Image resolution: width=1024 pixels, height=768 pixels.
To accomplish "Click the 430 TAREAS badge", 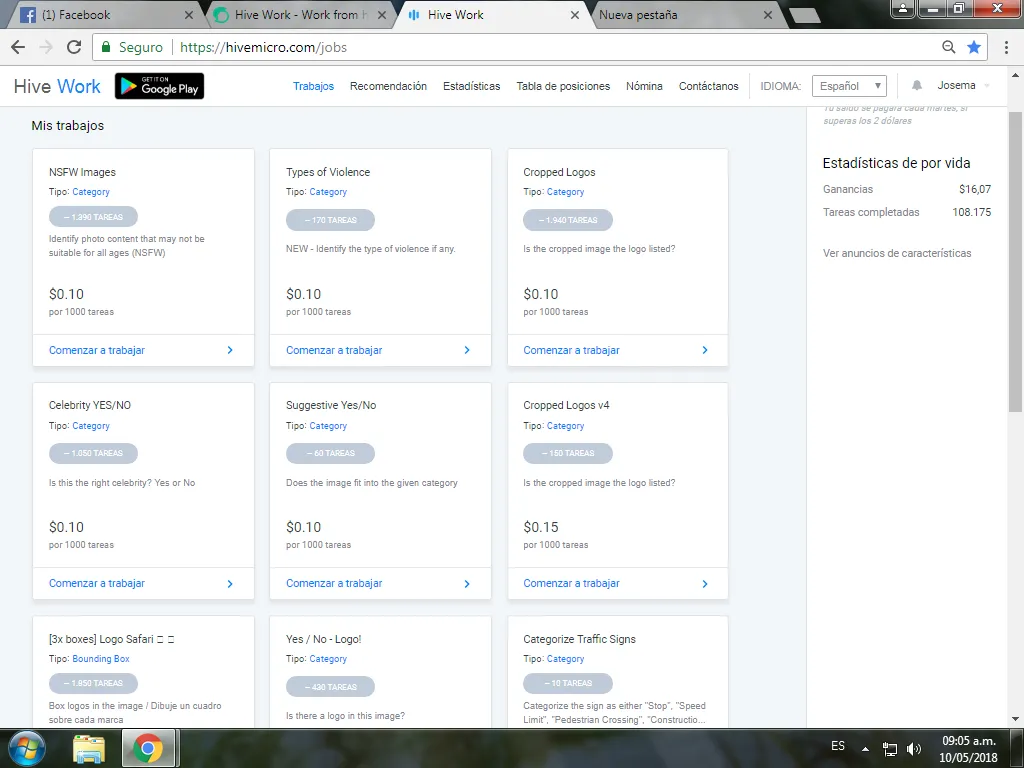I will [330, 687].
